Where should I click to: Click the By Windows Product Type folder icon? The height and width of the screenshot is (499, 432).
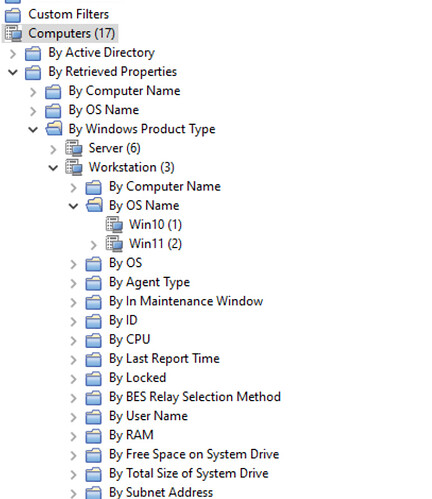coord(54,129)
